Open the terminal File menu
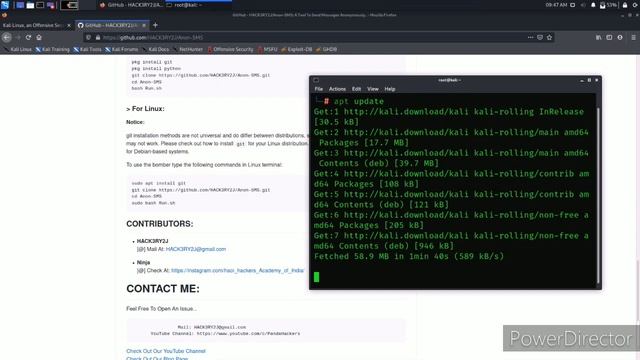The height and width of the screenshot is (360, 640). pyautogui.click(x=318, y=89)
